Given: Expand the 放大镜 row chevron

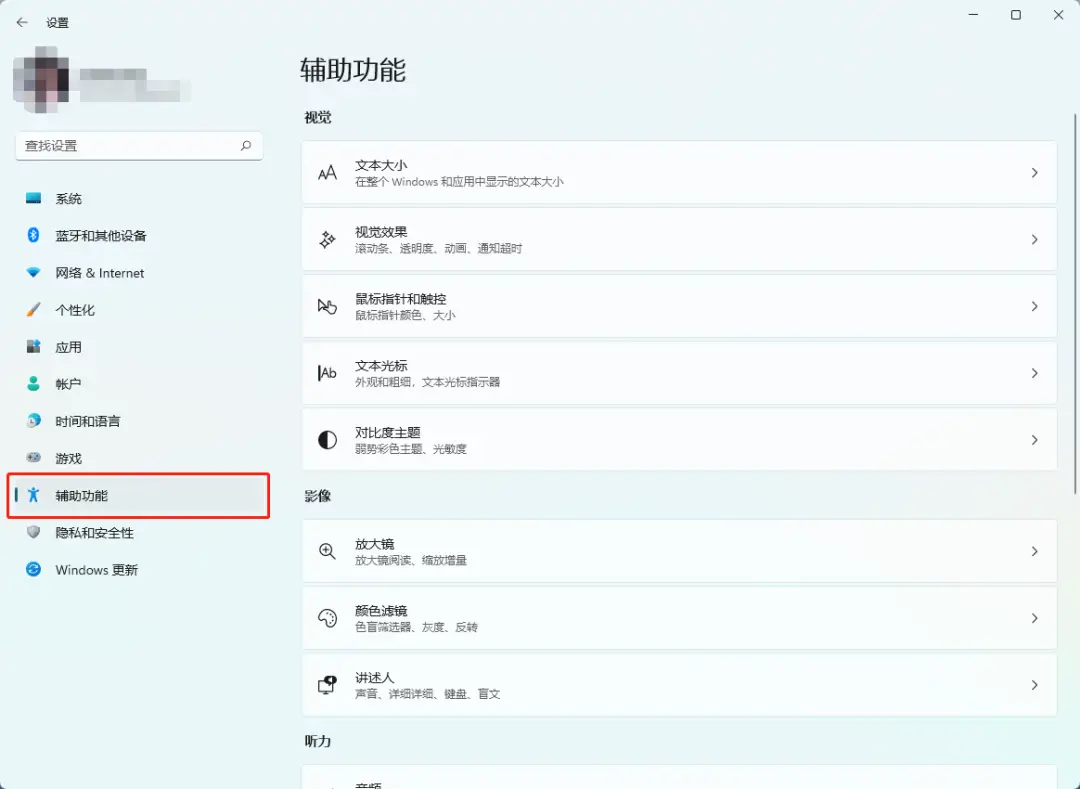Looking at the screenshot, I should pyautogui.click(x=1034, y=551).
